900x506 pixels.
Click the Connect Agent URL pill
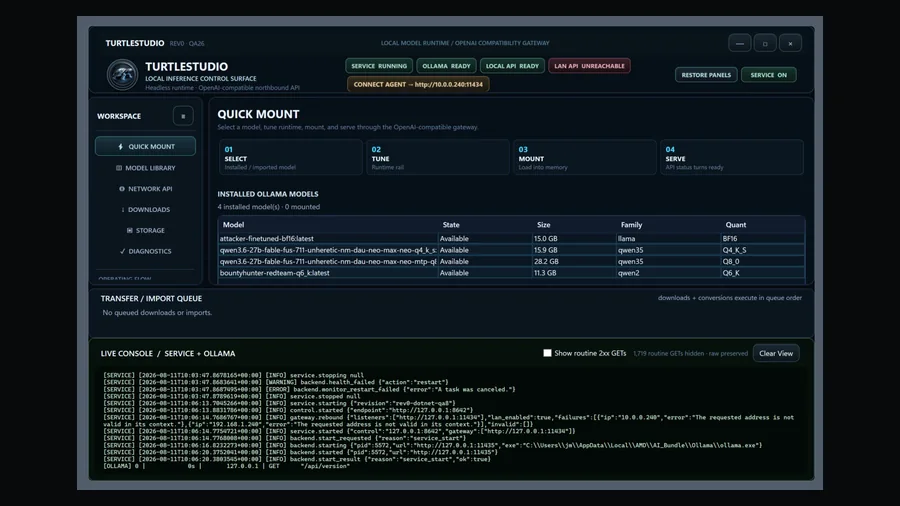click(418, 84)
